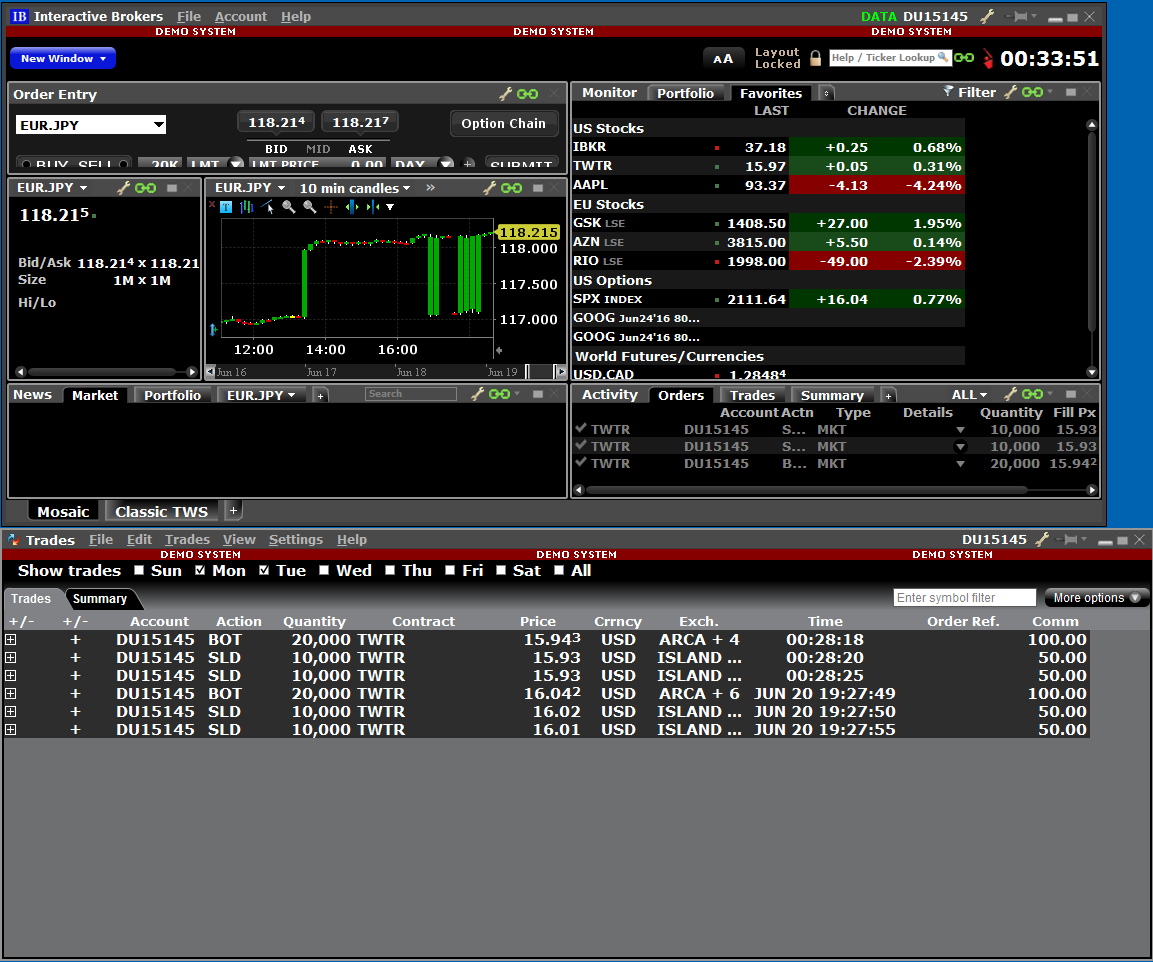This screenshot has width=1153, height=962.
Task: Switch to the Classic TWS tab
Action: coord(161,511)
